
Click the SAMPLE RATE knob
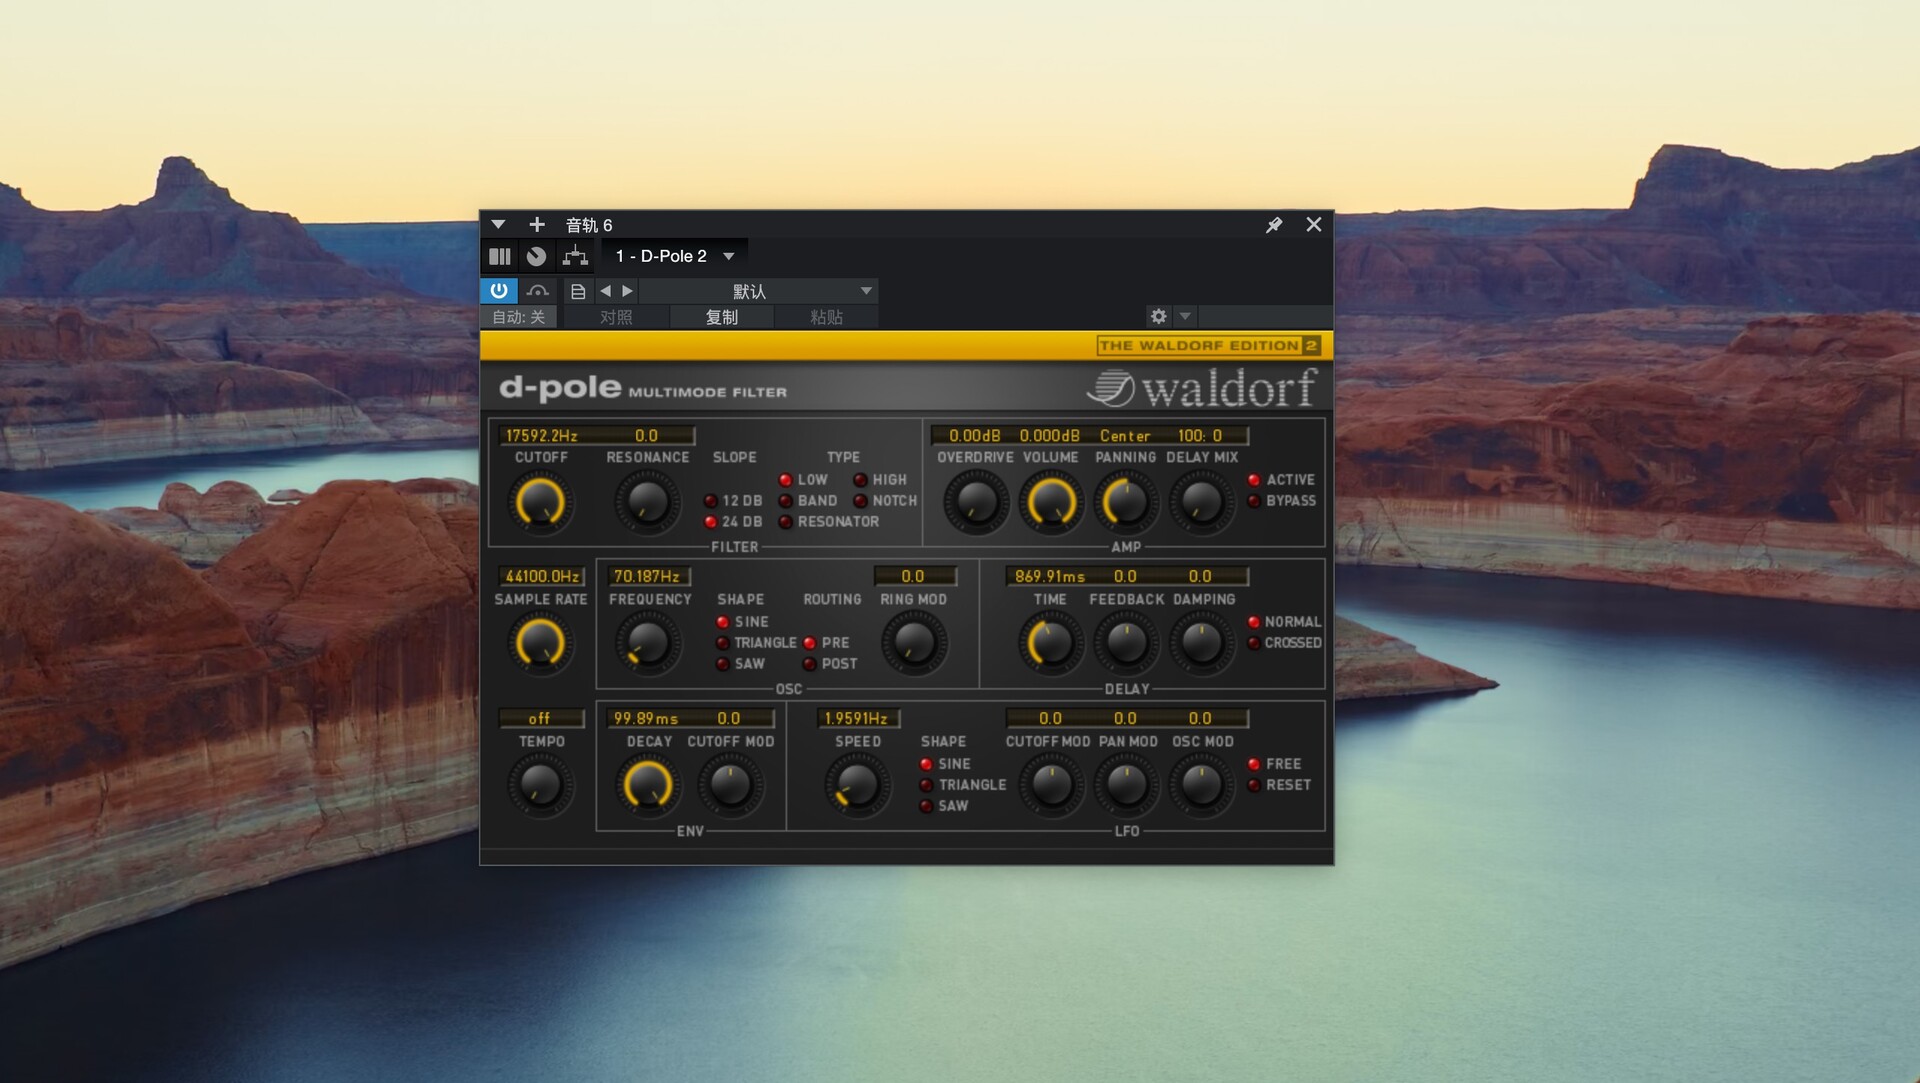pos(540,643)
